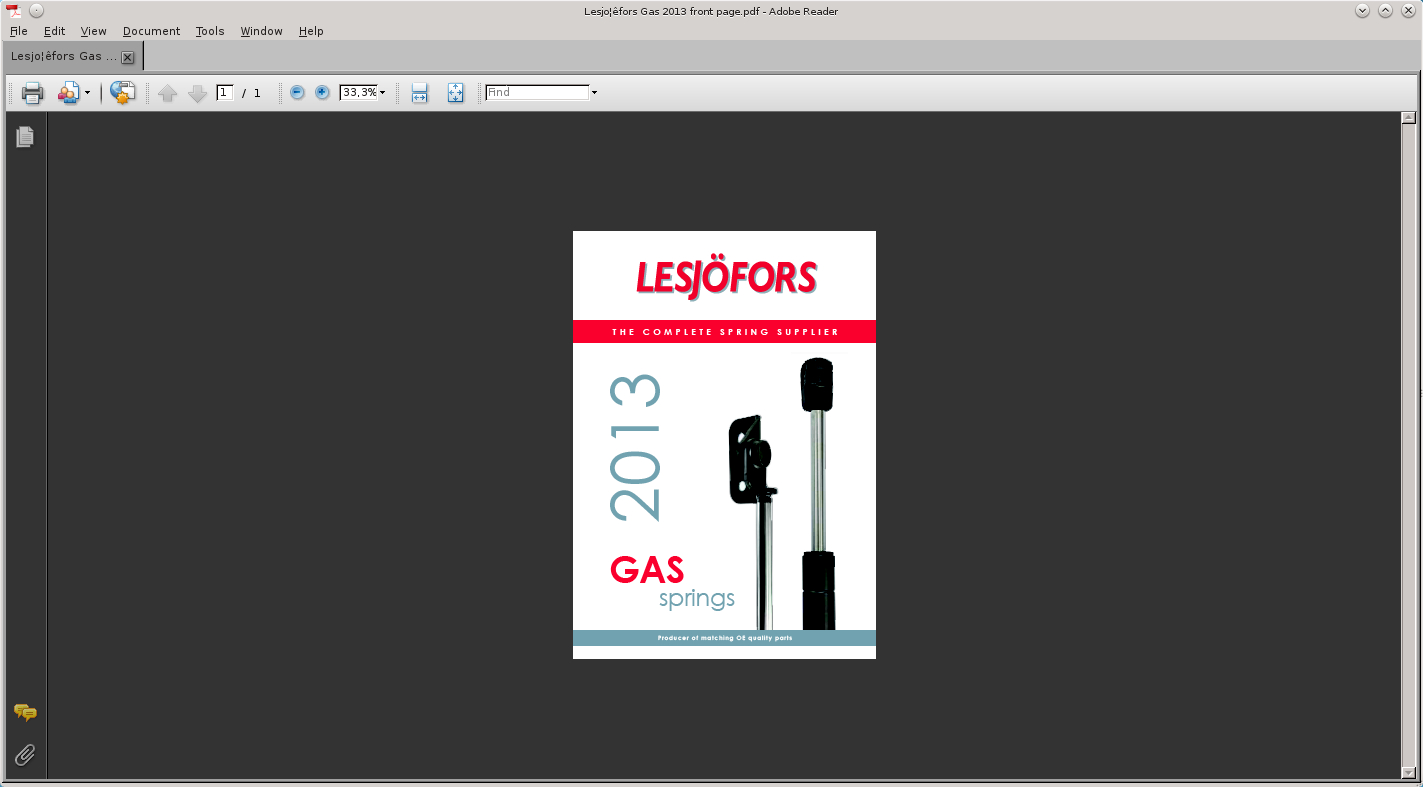Screen dimensions: 1423x787
Task: Click the Fit One Full Page icon
Action: 455,93
